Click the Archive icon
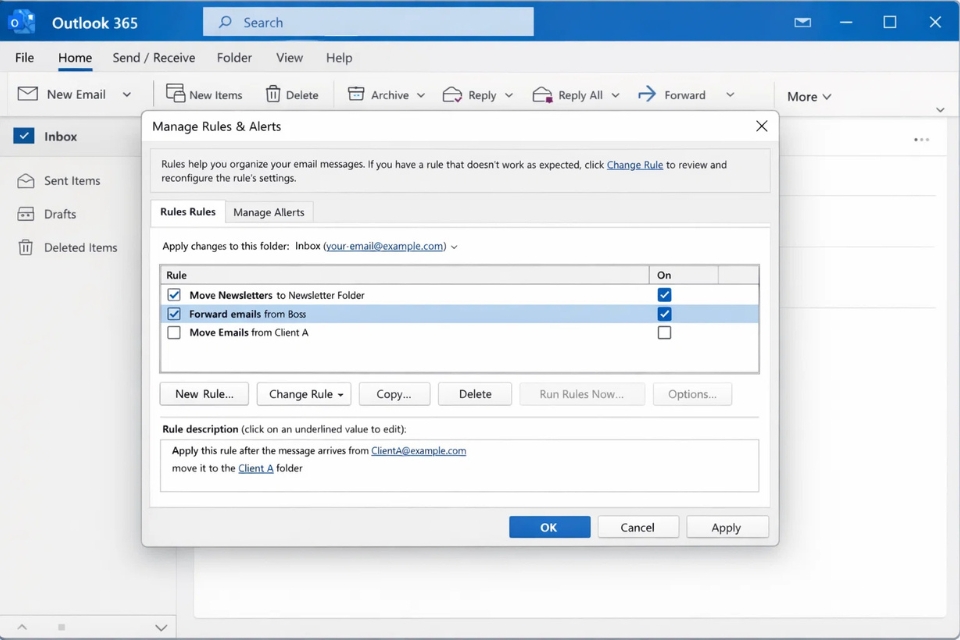Image resolution: width=960 pixels, height=640 pixels. [355, 93]
